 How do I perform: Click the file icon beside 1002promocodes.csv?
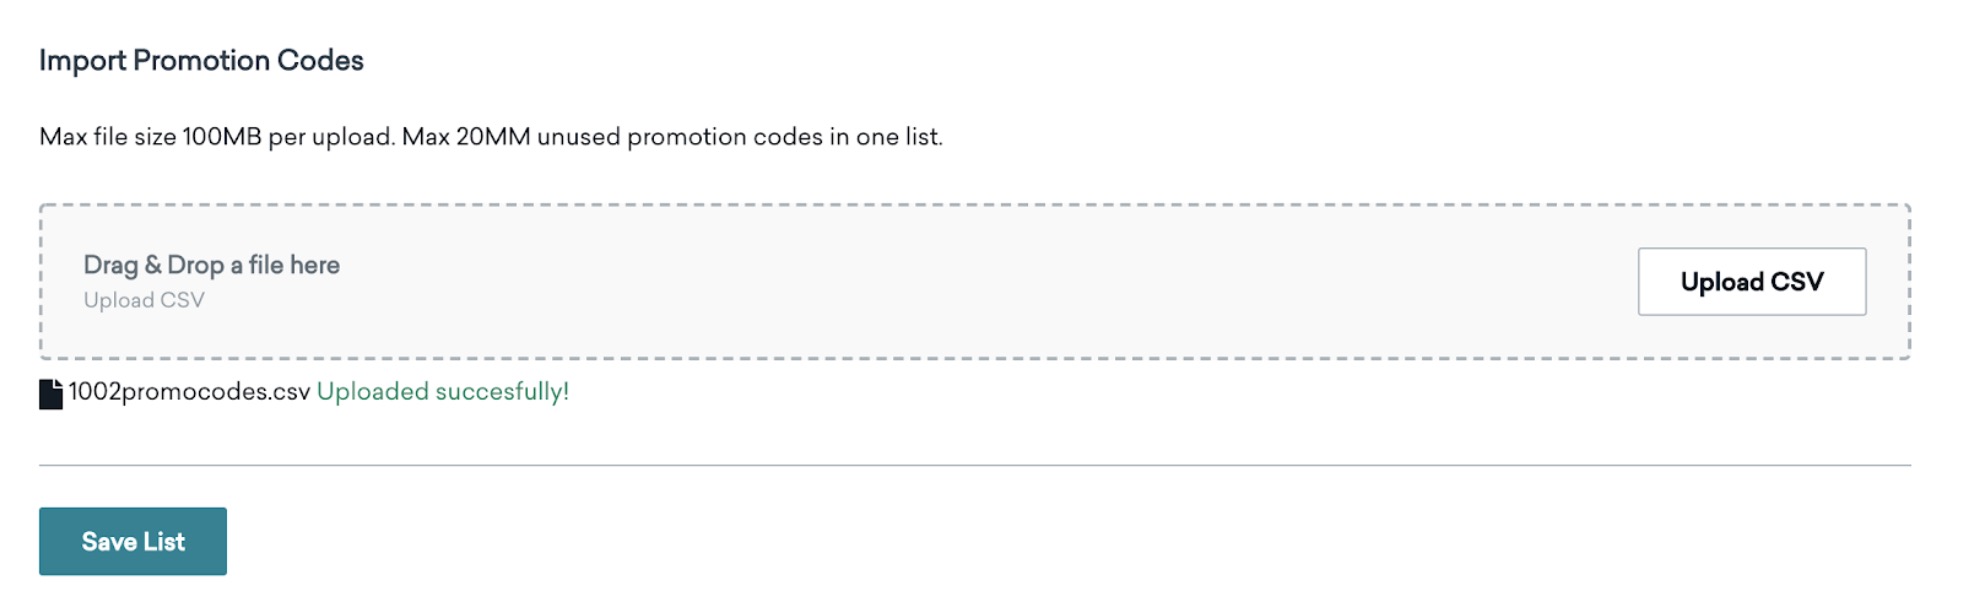(51, 394)
